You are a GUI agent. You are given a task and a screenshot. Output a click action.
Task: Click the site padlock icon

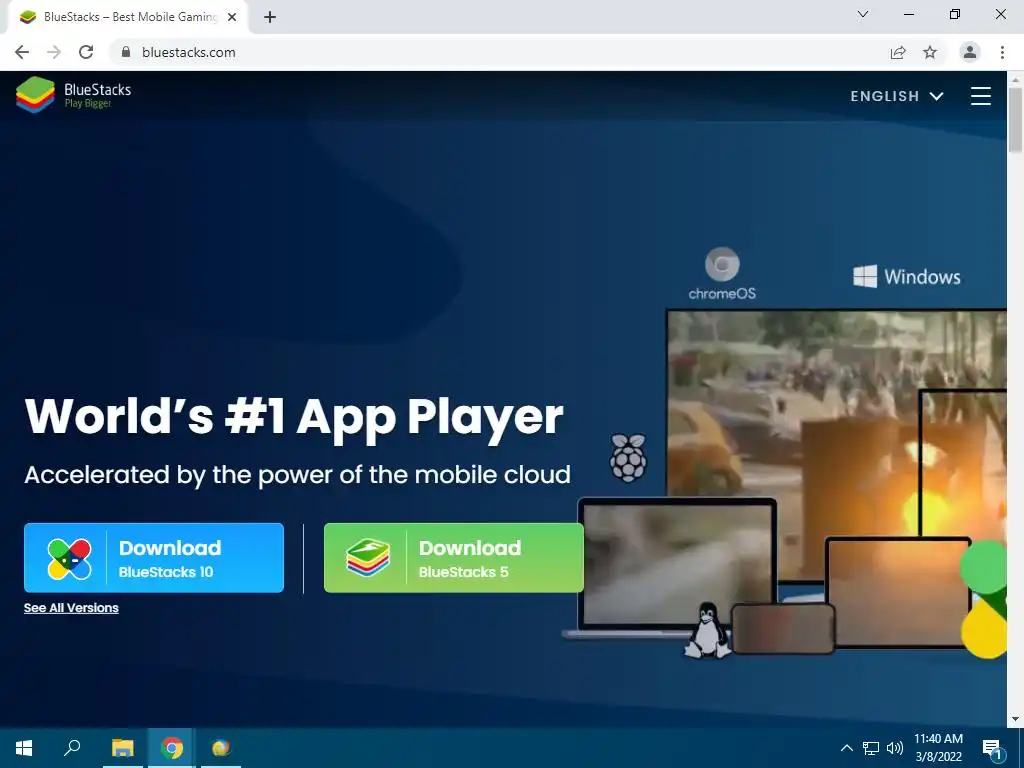pos(126,52)
